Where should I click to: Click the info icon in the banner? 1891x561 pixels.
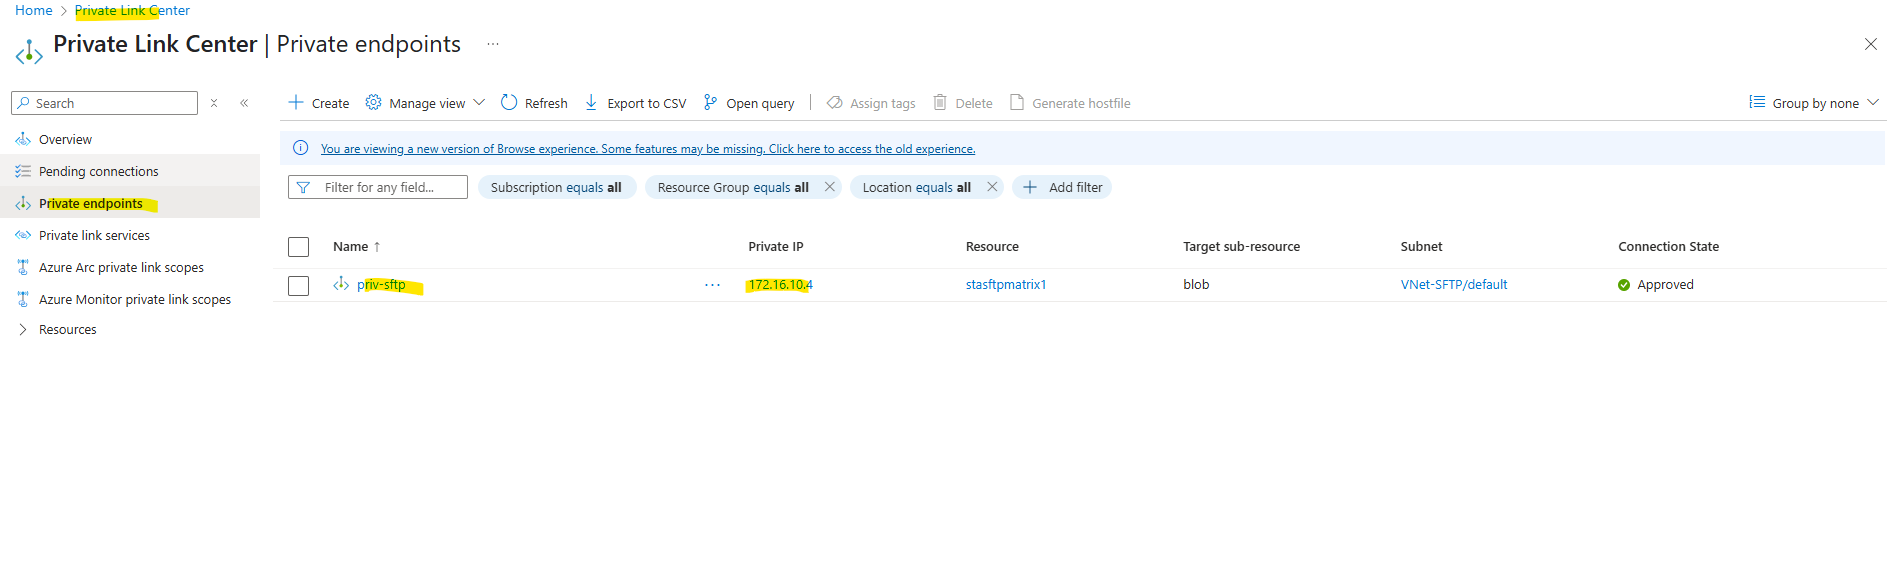point(300,148)
